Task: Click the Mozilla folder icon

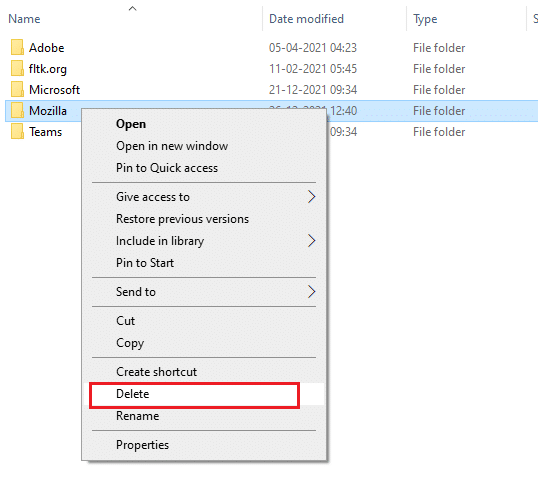Action: coord(17,110)
